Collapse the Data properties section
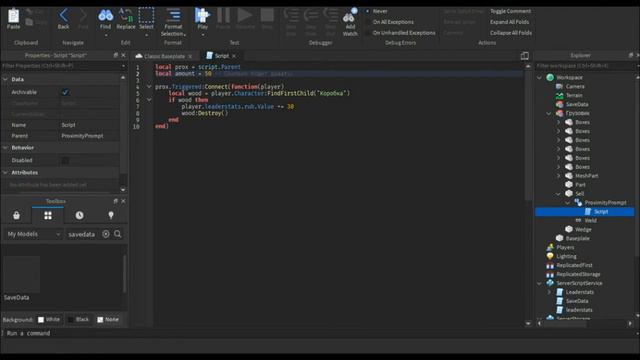 click(x=5, y=79)
